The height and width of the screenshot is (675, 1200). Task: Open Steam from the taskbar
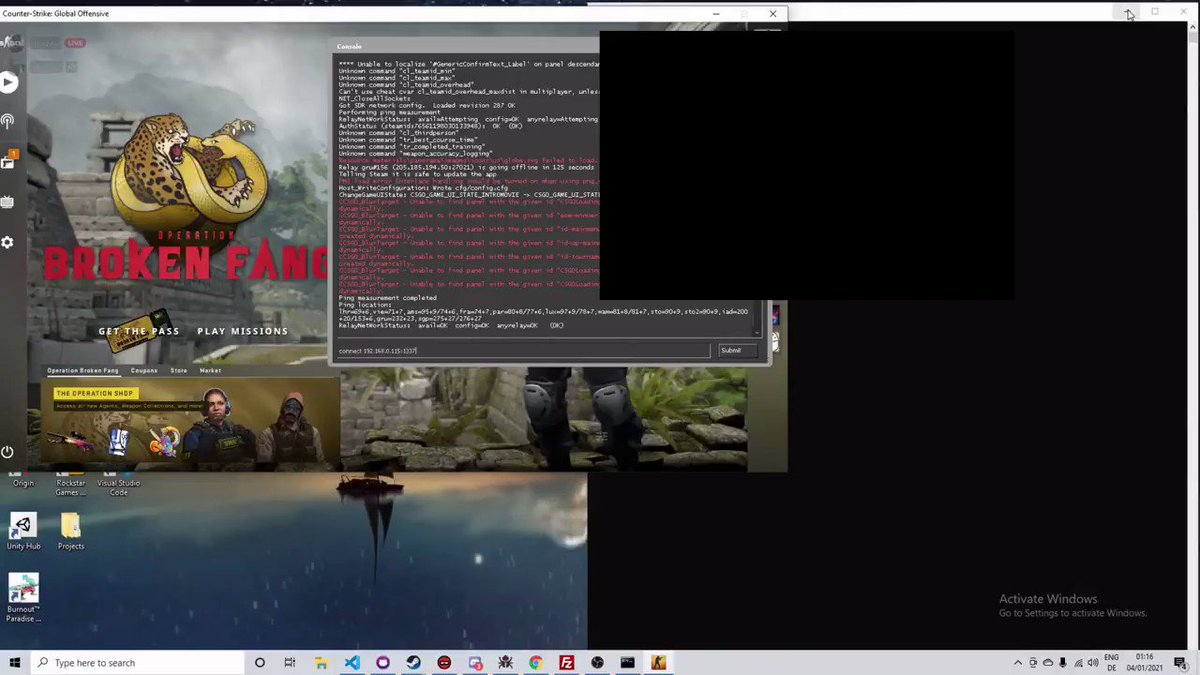tap(413, 662)
